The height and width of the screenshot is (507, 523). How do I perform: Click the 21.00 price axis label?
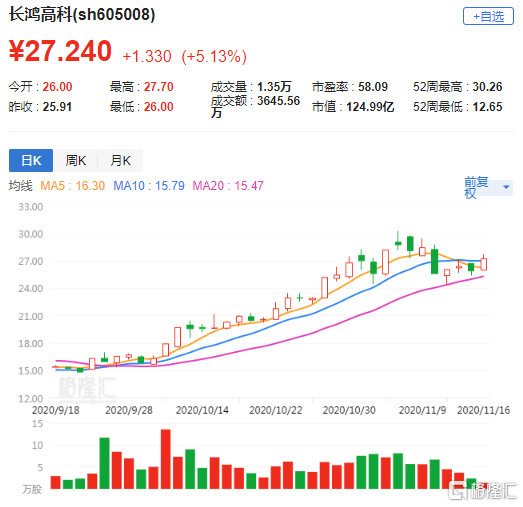tap(31, 316)
